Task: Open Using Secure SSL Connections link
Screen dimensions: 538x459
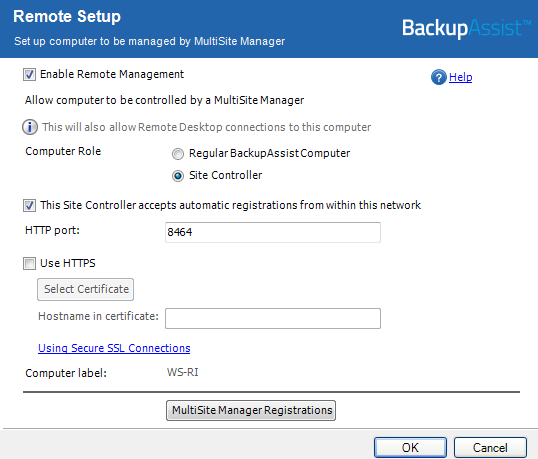Action: [114, 348]
